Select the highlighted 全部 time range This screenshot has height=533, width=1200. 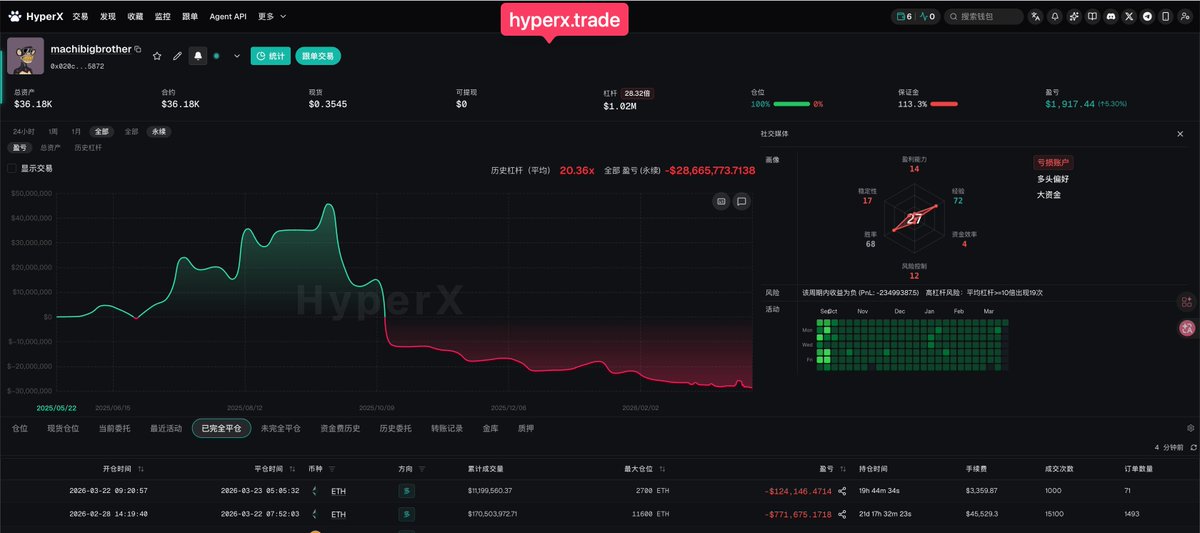click(102, 131)
